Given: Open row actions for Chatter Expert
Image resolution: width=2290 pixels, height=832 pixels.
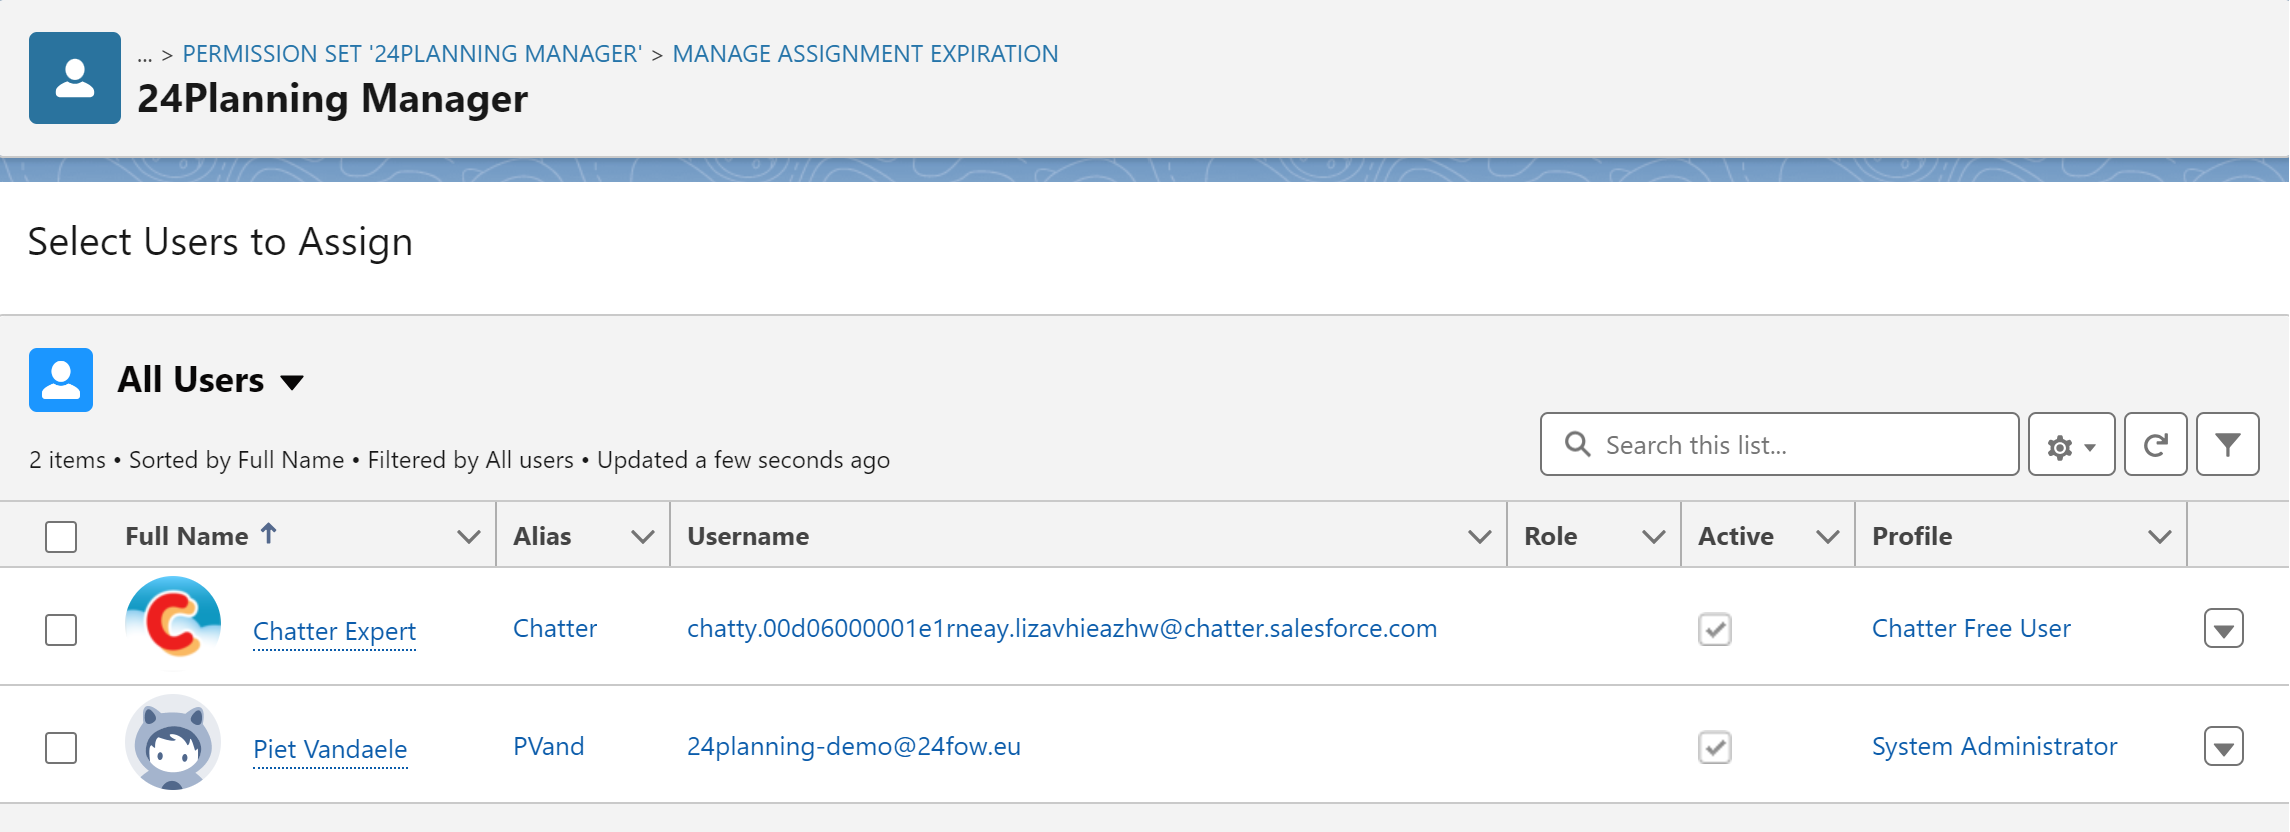Looking at the screenshot, I should coord(2223,630).
